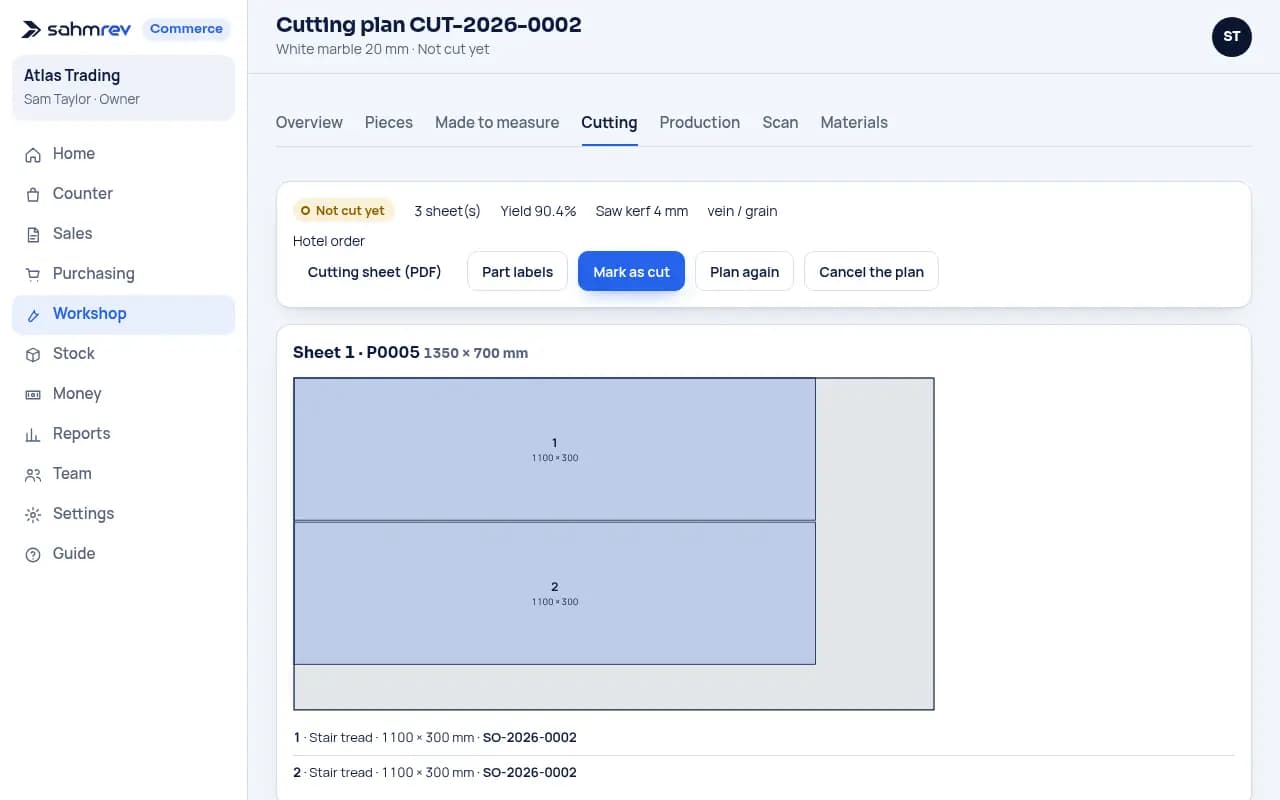Click the Home house icon
1280x800 pixels.
[33, 154]
